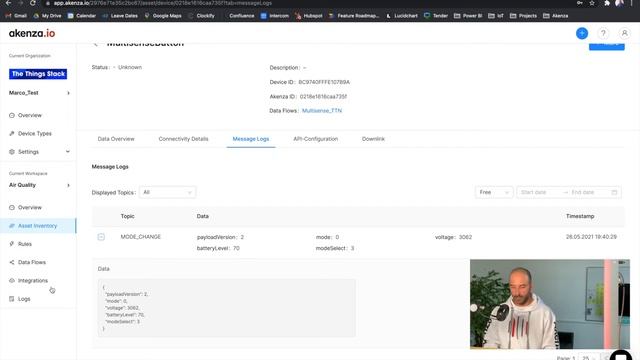Open the Gmail bookmark
Screen dimensions: 640x360
[x=16, y=16]
